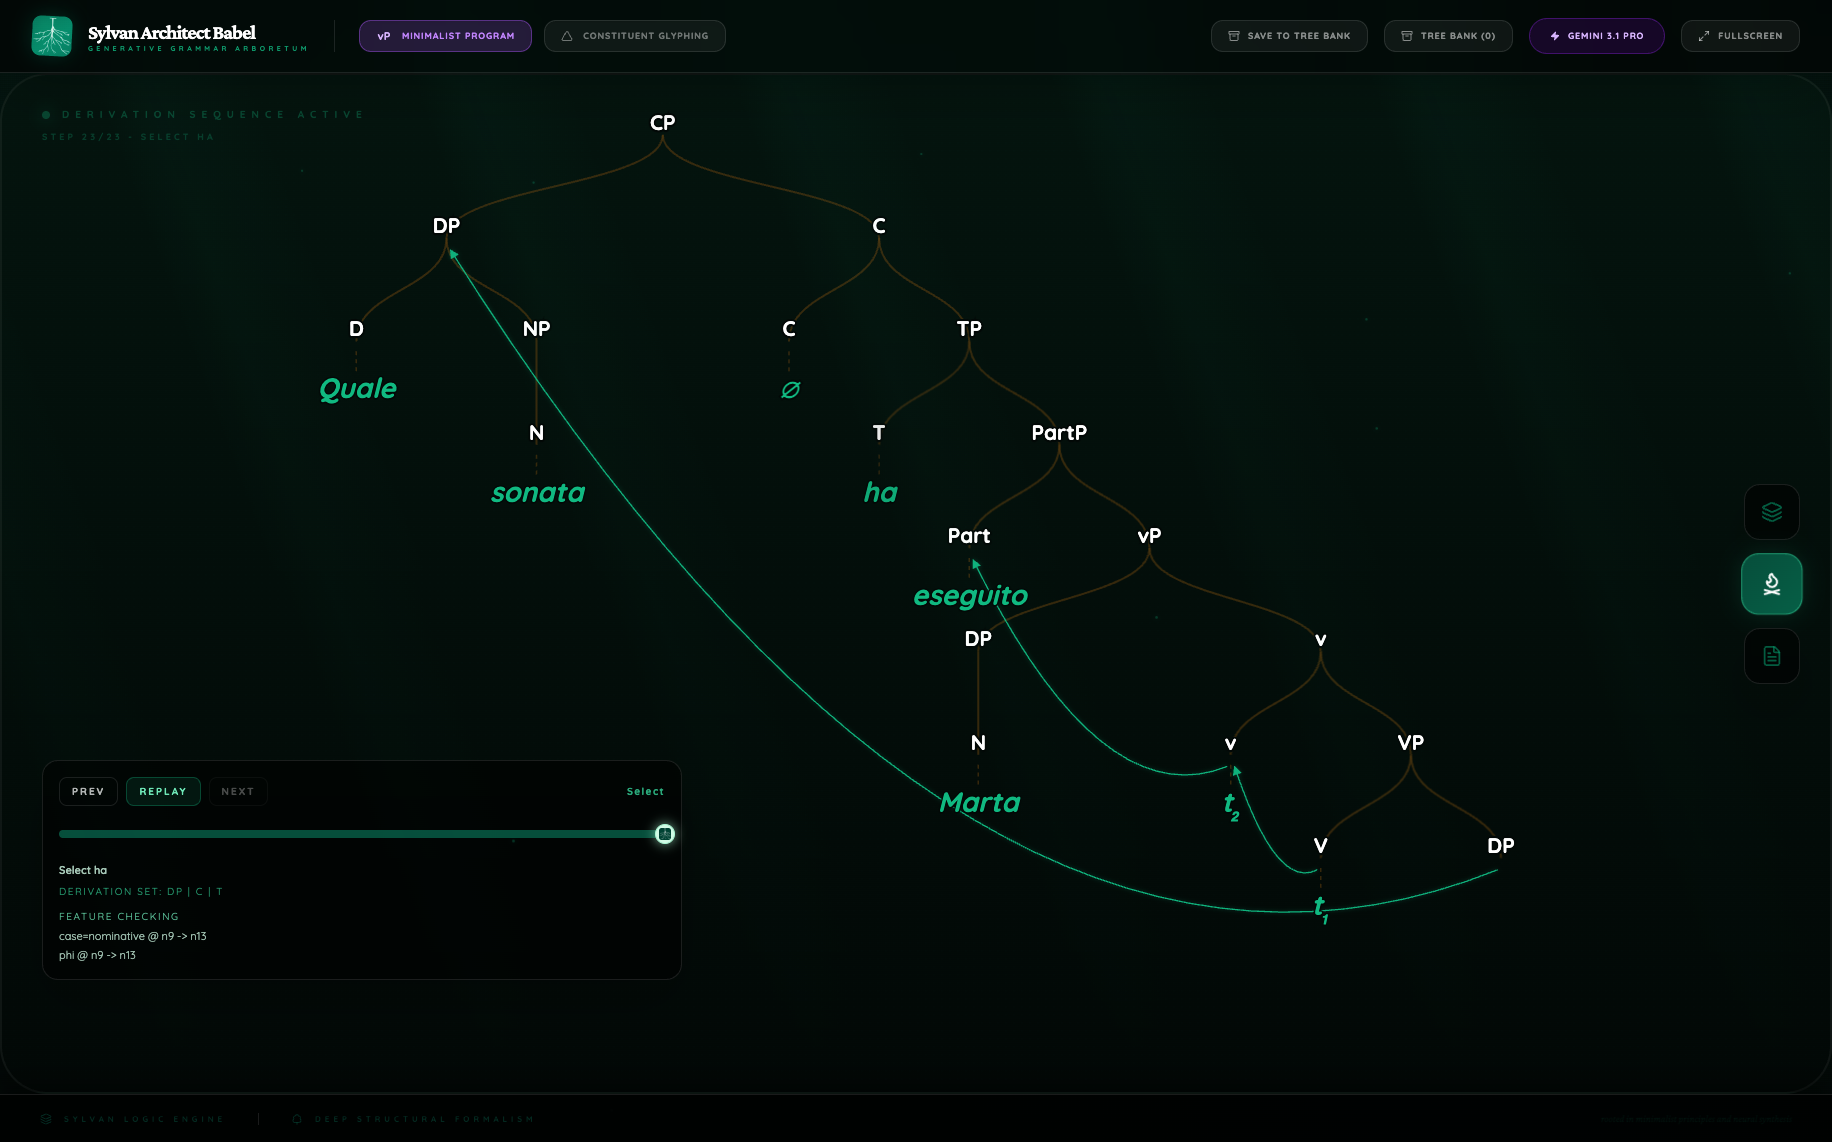Open the layers stack panel icon
The image size is (1832, 1142).
[1771, 512]
